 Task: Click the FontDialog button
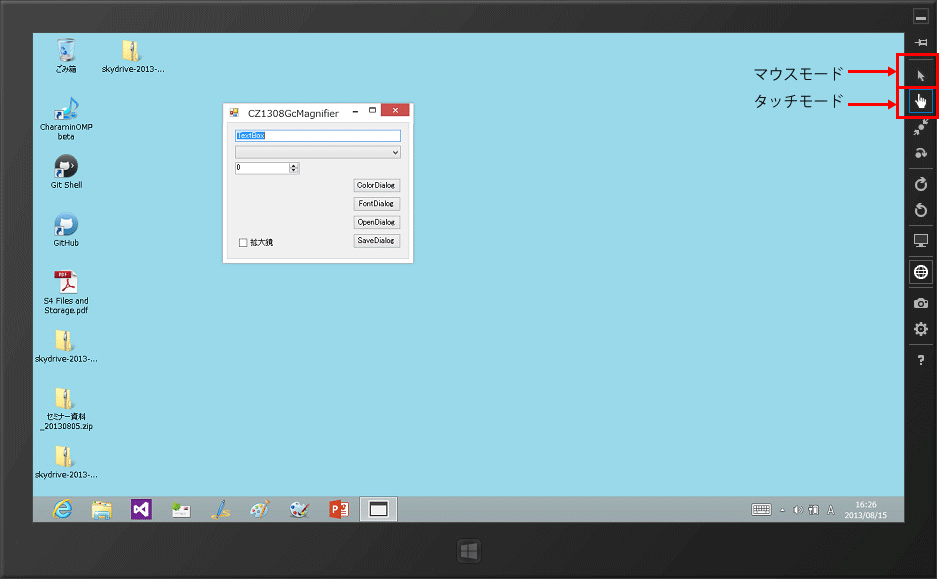click(x=376, y=203)
